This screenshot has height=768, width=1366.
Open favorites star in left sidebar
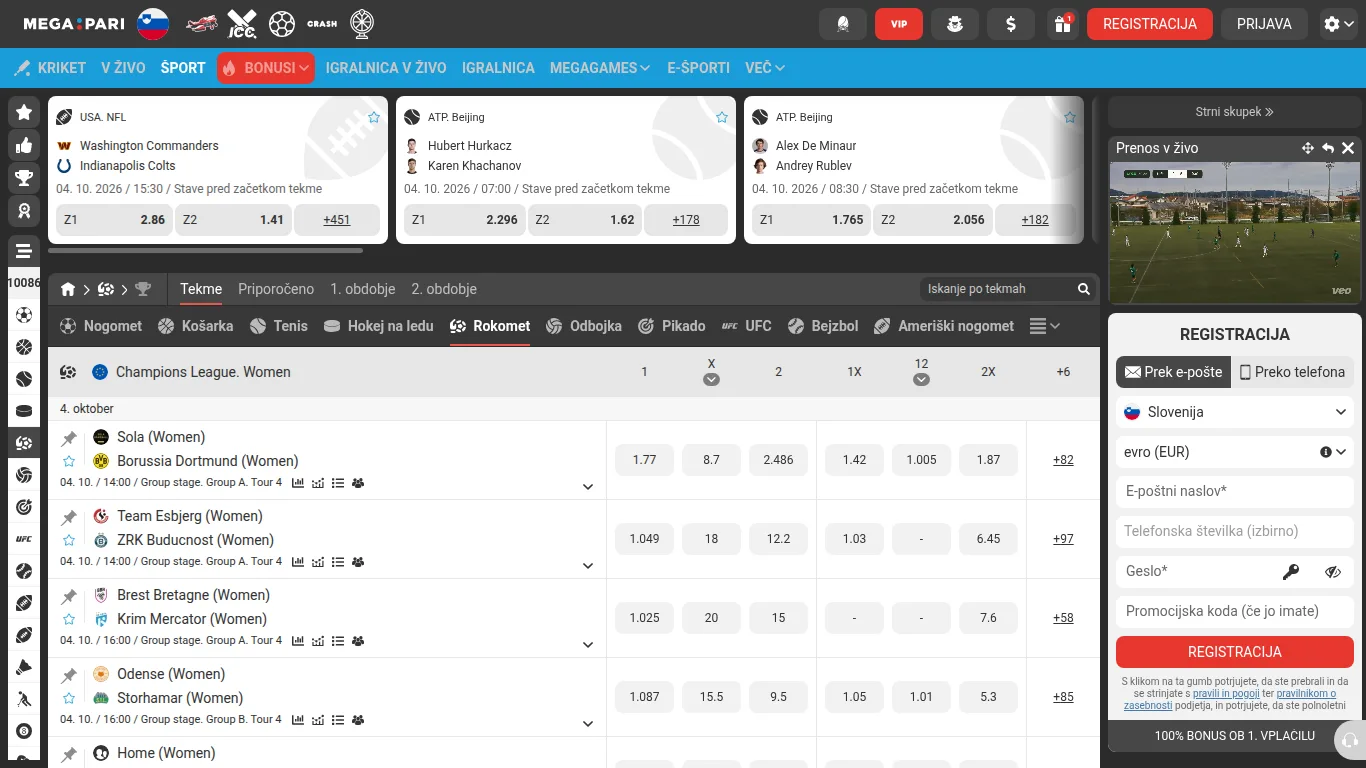click(x=24, y=113)
